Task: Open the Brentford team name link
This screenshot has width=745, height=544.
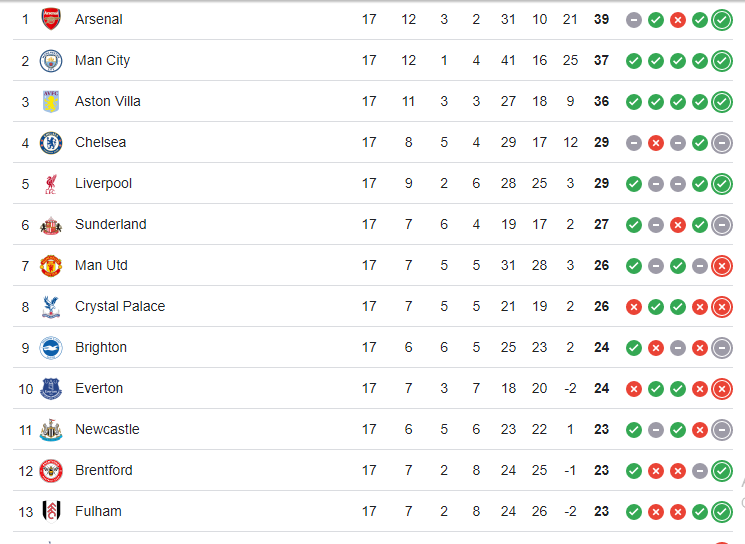Action: pyautogui.click(x=103, y=470)
